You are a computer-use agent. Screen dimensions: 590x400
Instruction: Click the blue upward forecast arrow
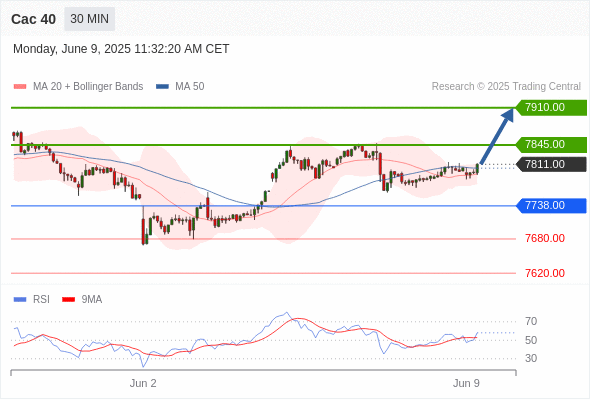point(497,135)
